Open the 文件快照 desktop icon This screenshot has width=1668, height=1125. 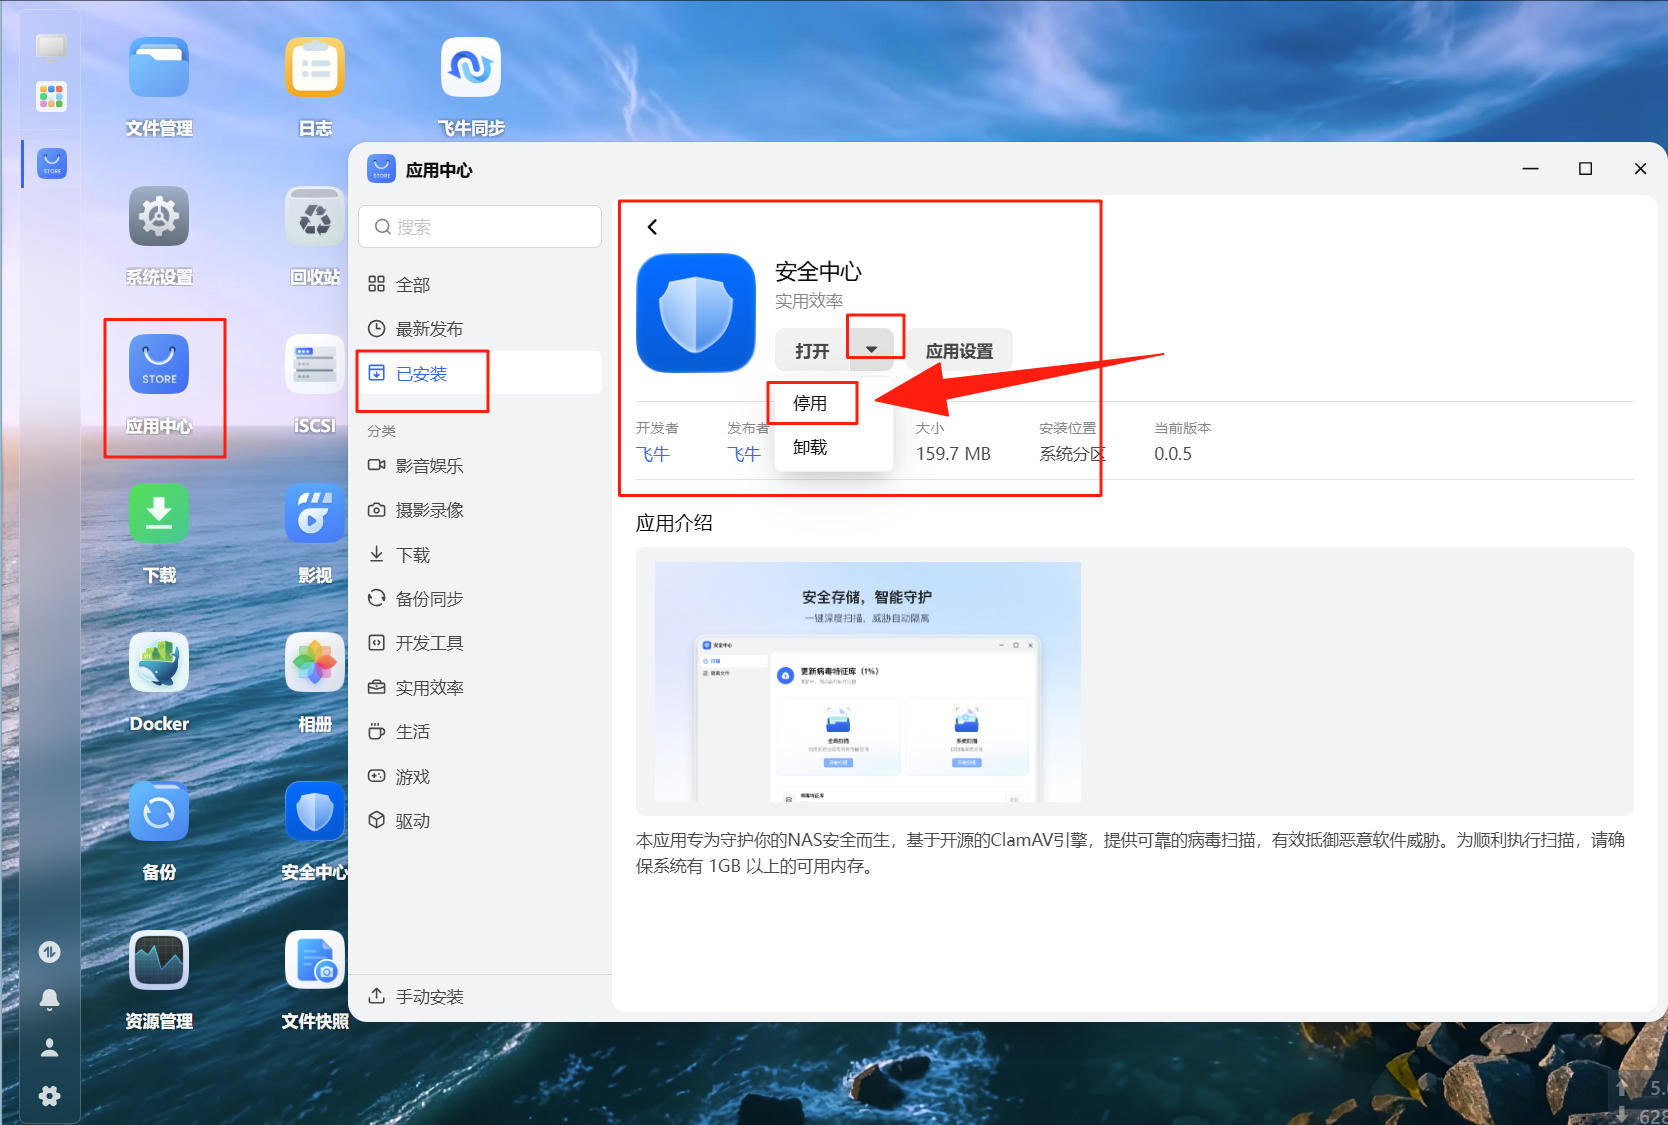click(x=315, y=960)
